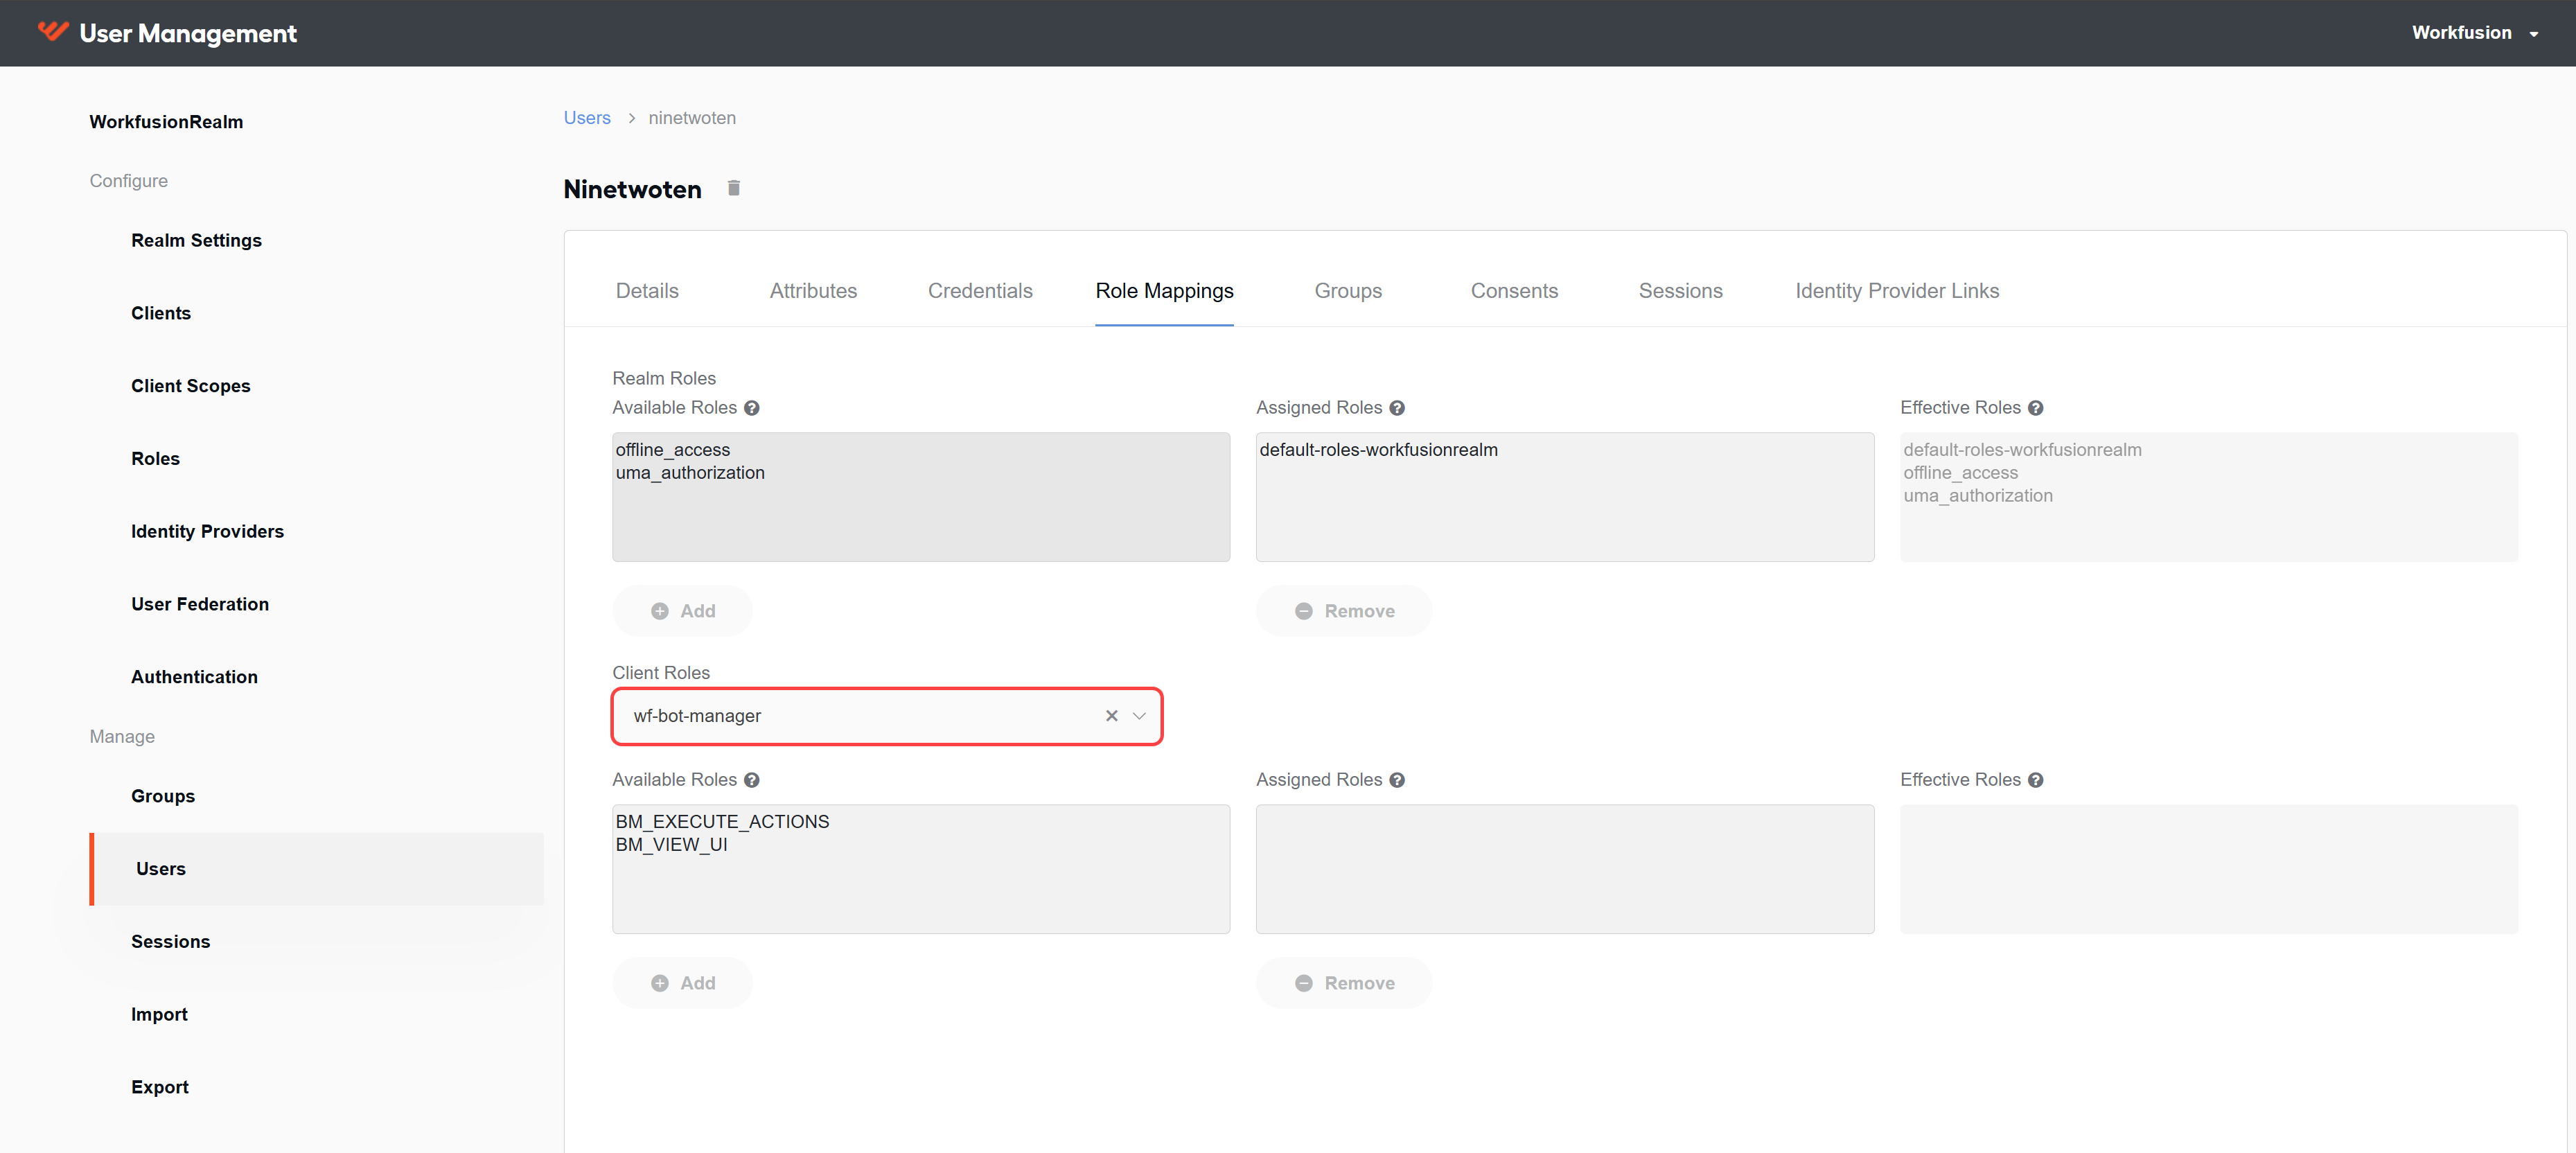Click the WorkfusionRealm sidebar heading
Screen dimensions: 2576x1153
(x=166, y=122)
